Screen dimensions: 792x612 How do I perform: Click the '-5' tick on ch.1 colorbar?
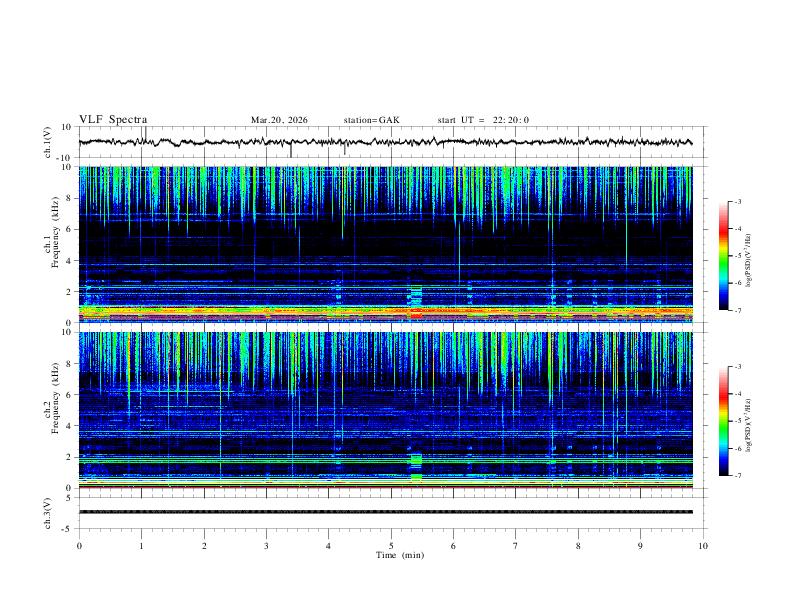[737, 256]
